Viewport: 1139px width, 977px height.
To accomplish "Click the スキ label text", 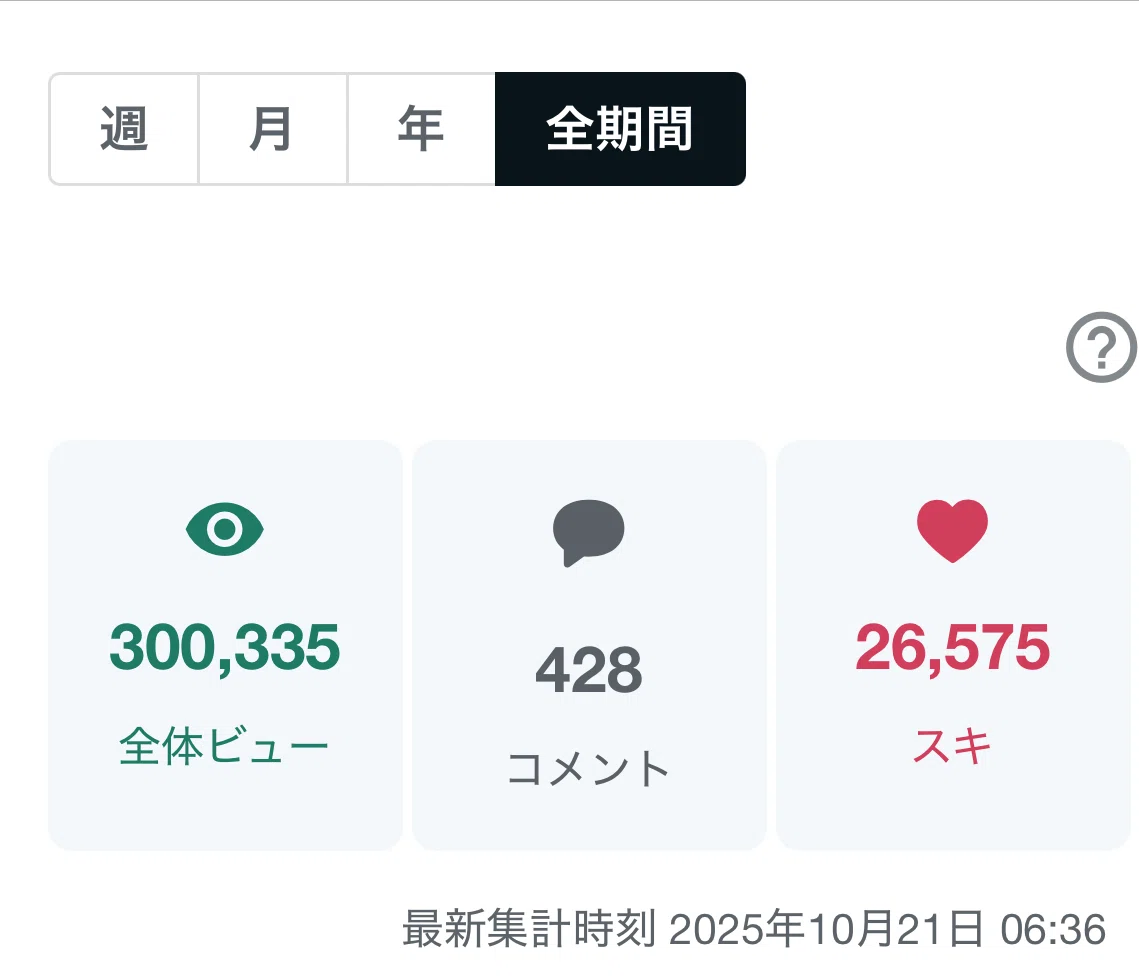I will 952,746.
